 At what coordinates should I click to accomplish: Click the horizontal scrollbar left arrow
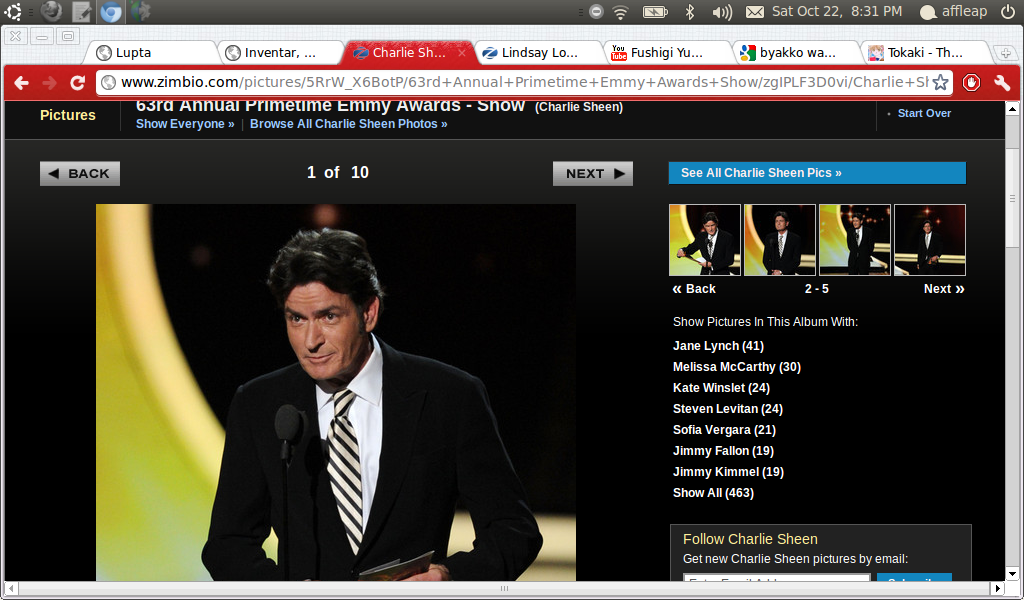click(10, 588)
